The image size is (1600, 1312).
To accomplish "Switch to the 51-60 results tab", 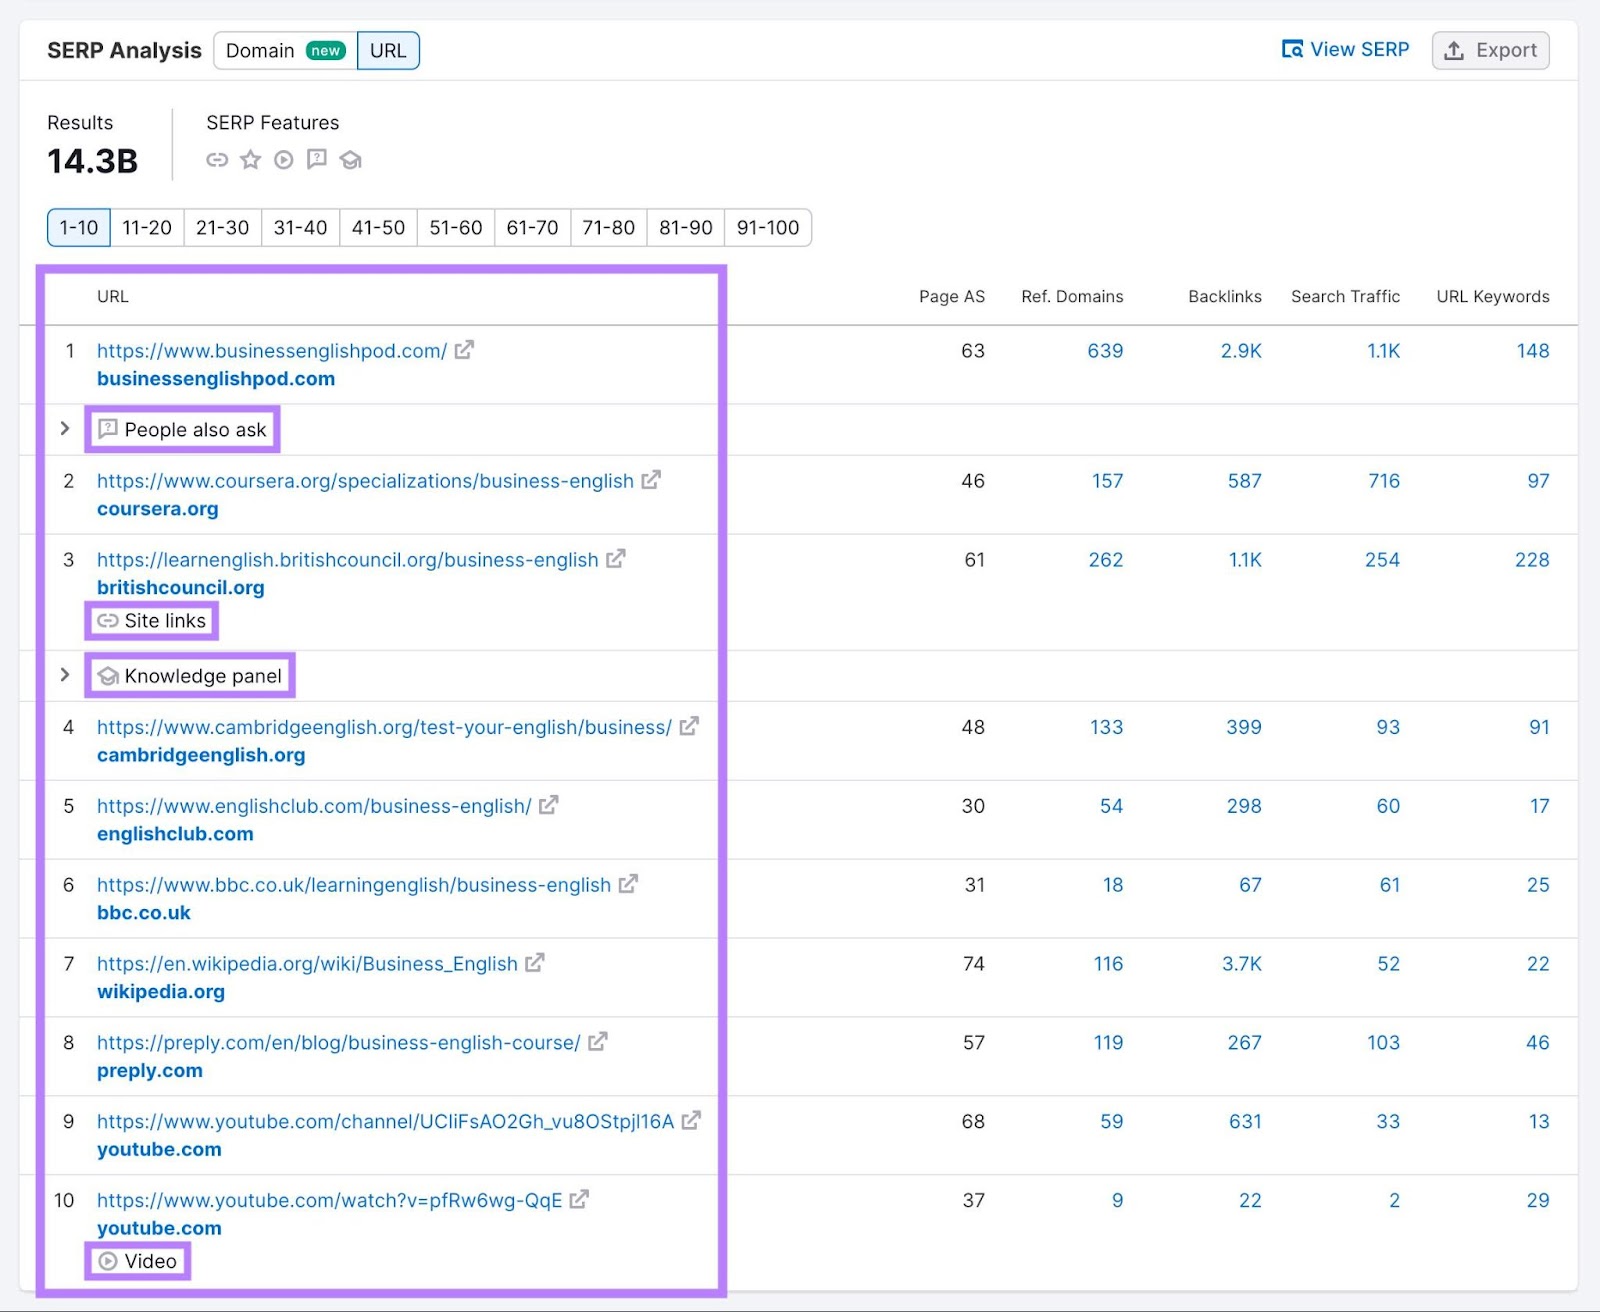I will [x=455, y=227].
